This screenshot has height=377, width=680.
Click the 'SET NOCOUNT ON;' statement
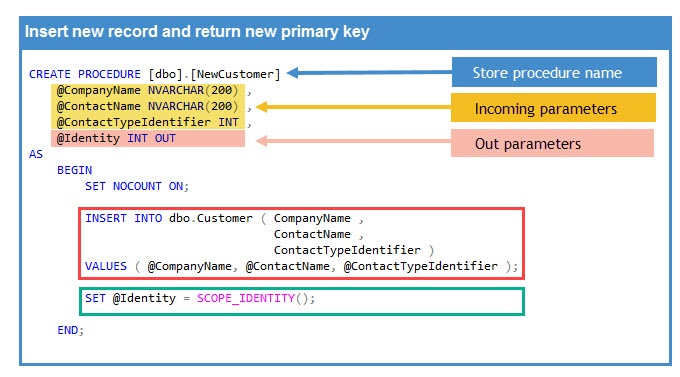point(137,186)
